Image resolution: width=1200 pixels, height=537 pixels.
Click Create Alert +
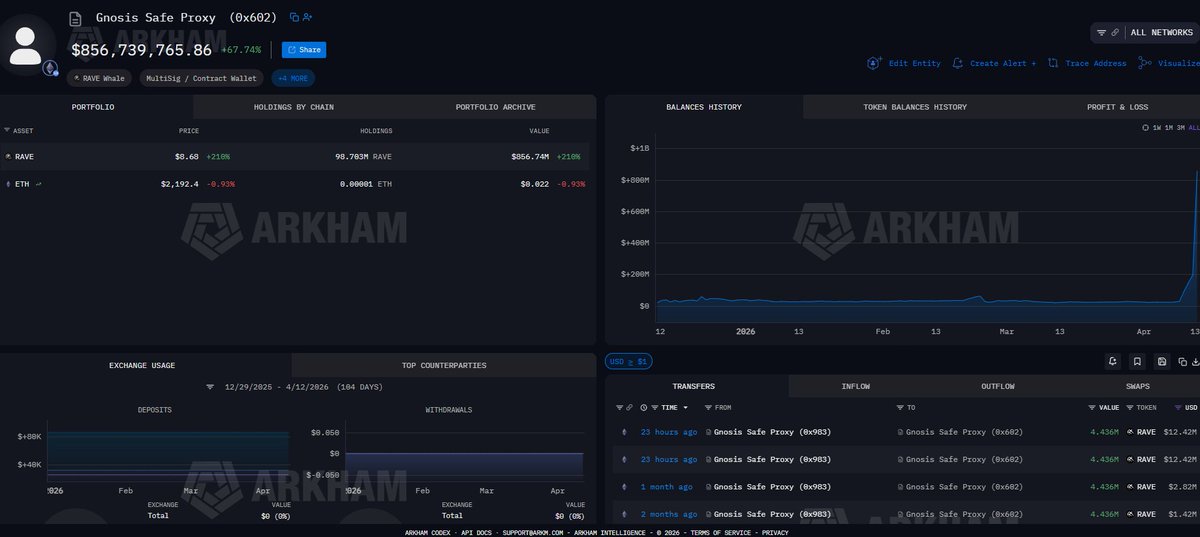tap(1003, 63)
